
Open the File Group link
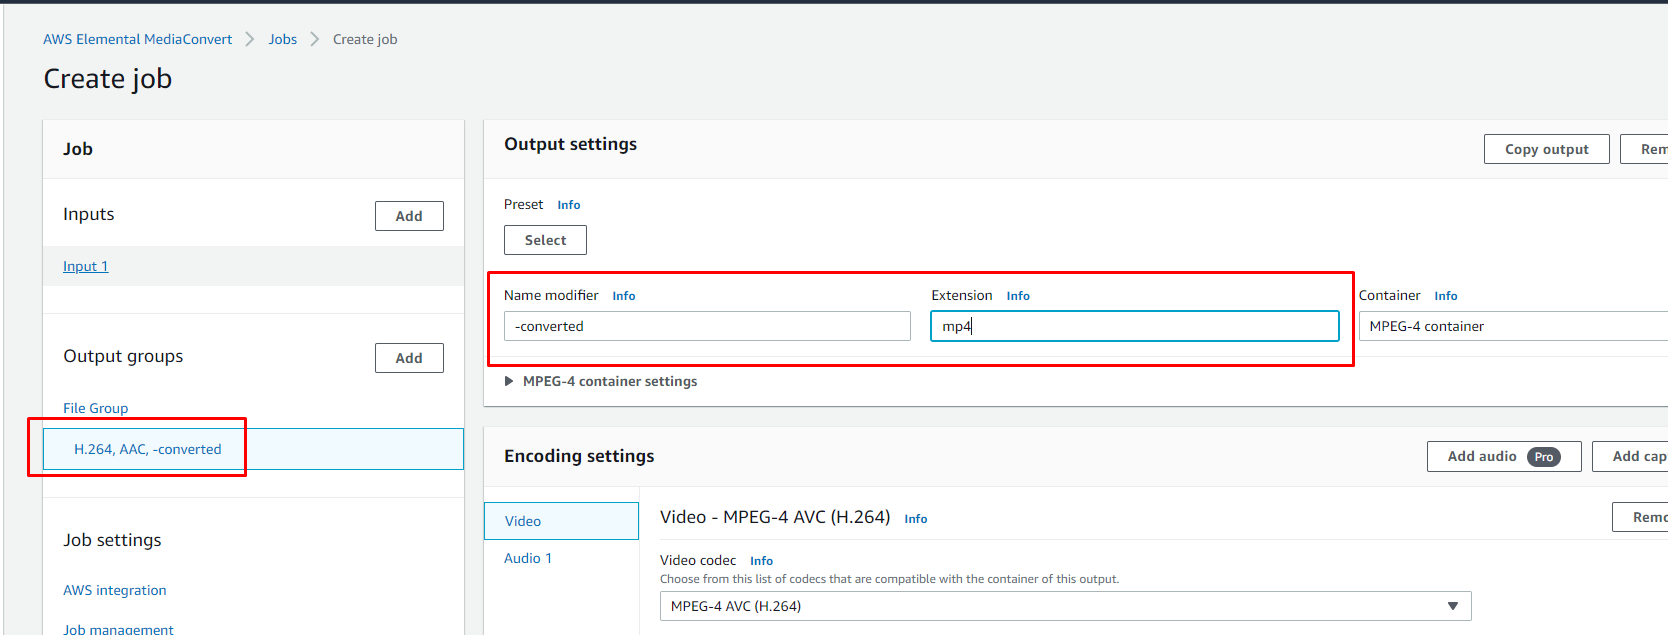96,408
